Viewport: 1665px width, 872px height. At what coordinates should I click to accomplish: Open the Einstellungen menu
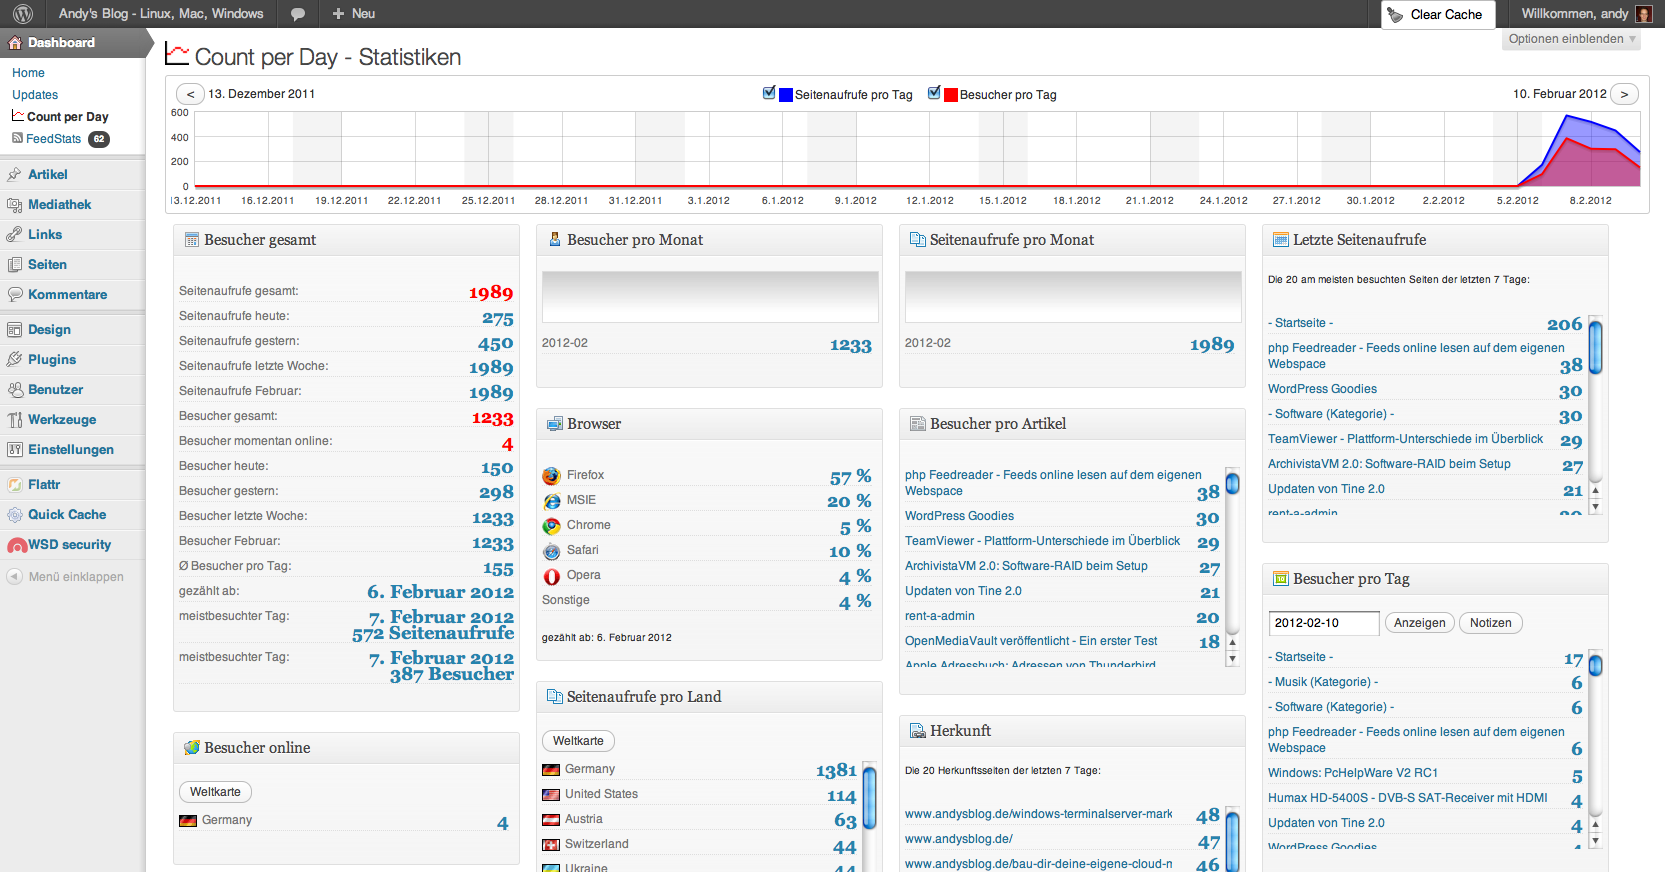click(x=70, y=450)
